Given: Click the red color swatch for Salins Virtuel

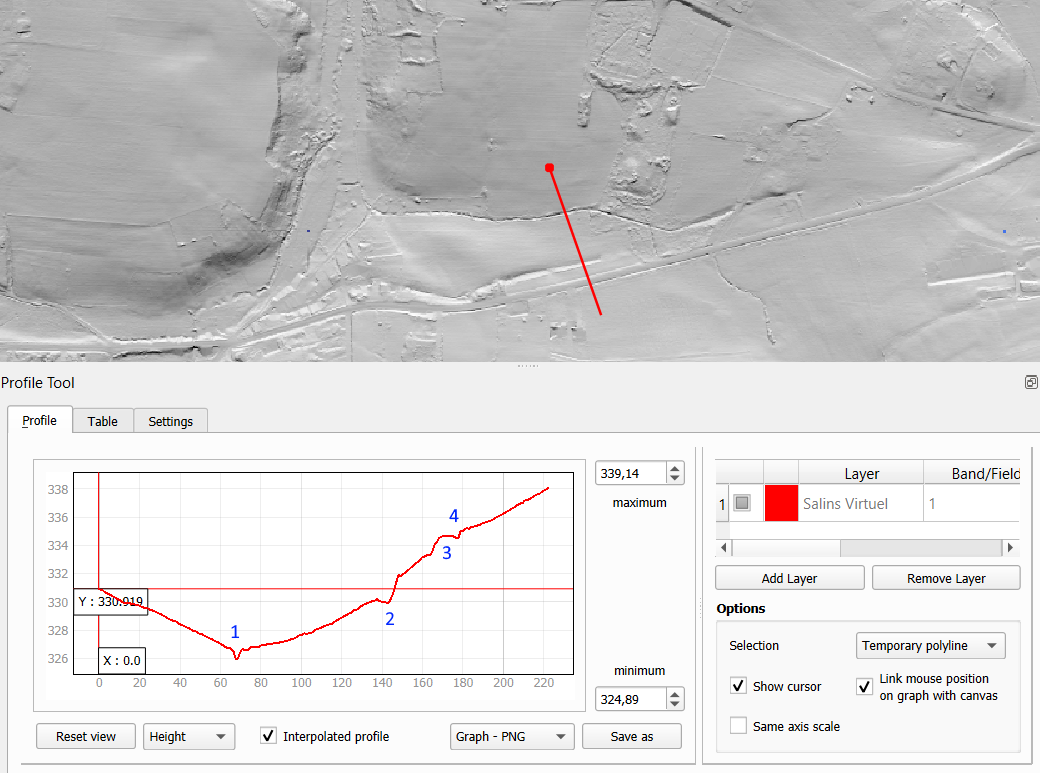Looking at the screenshot, I should (781, 504).
